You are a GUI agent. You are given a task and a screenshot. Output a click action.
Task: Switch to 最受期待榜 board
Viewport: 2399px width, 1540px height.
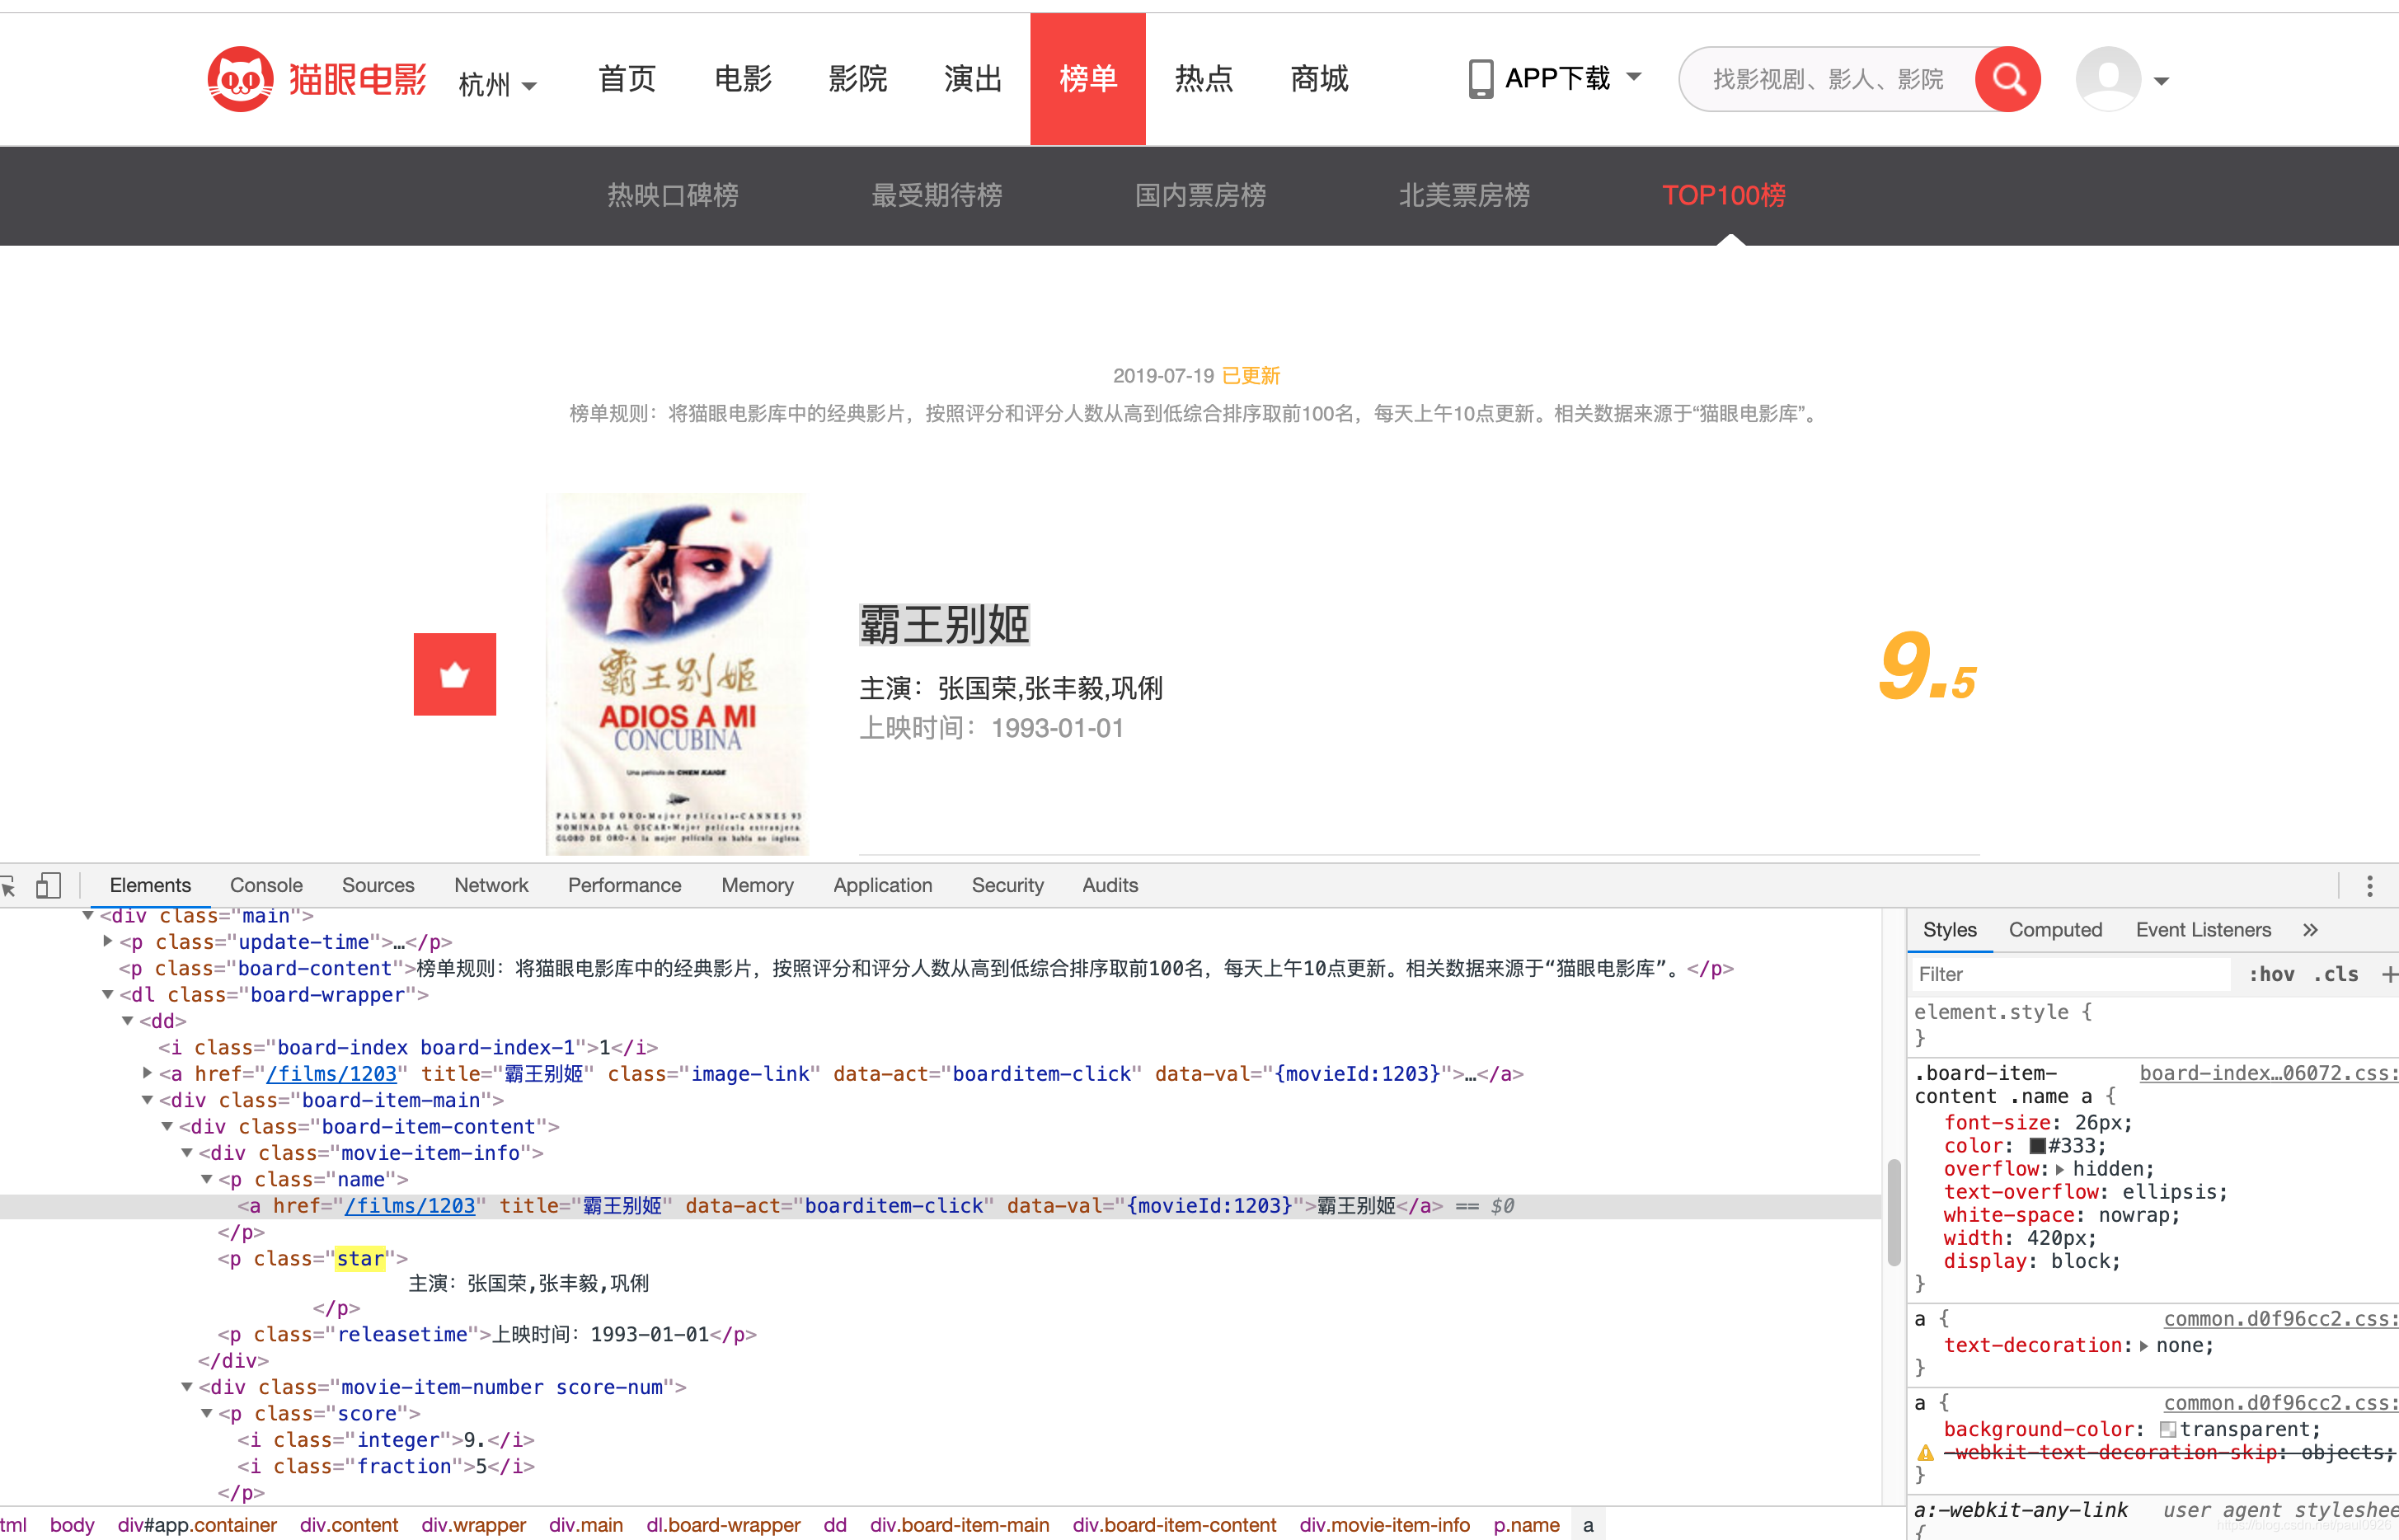coord(937,195)
